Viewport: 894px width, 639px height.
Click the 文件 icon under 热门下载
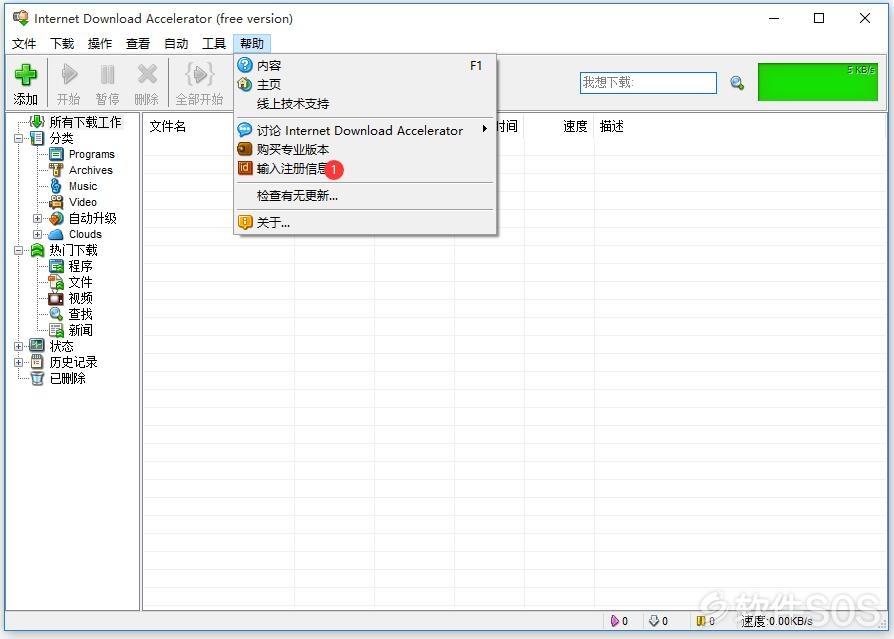(x=56, y=282)
